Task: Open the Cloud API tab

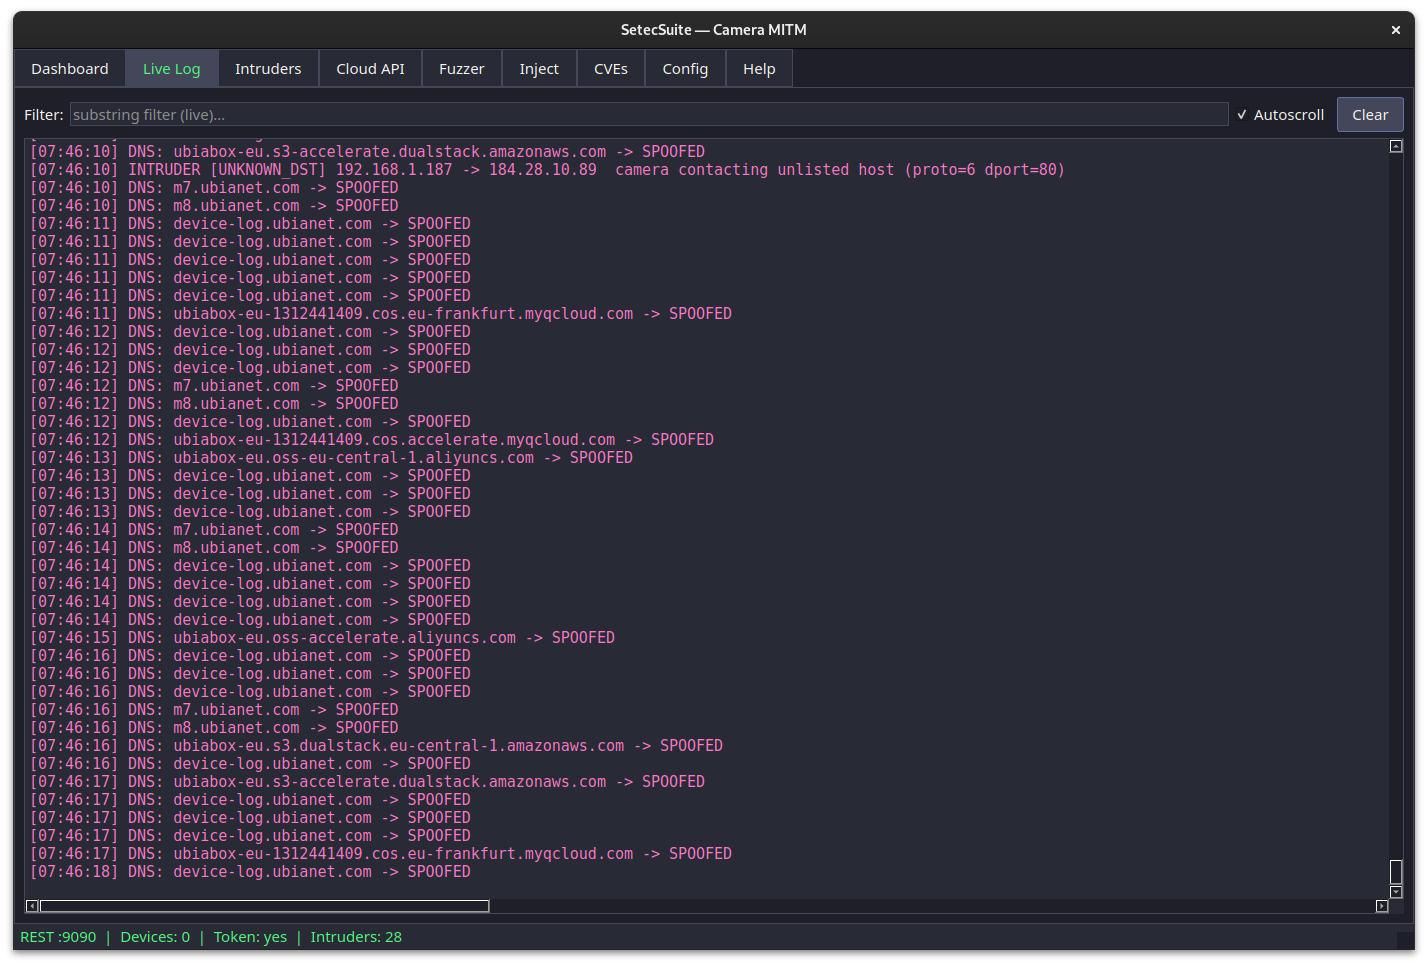Action: pos(370,68)
